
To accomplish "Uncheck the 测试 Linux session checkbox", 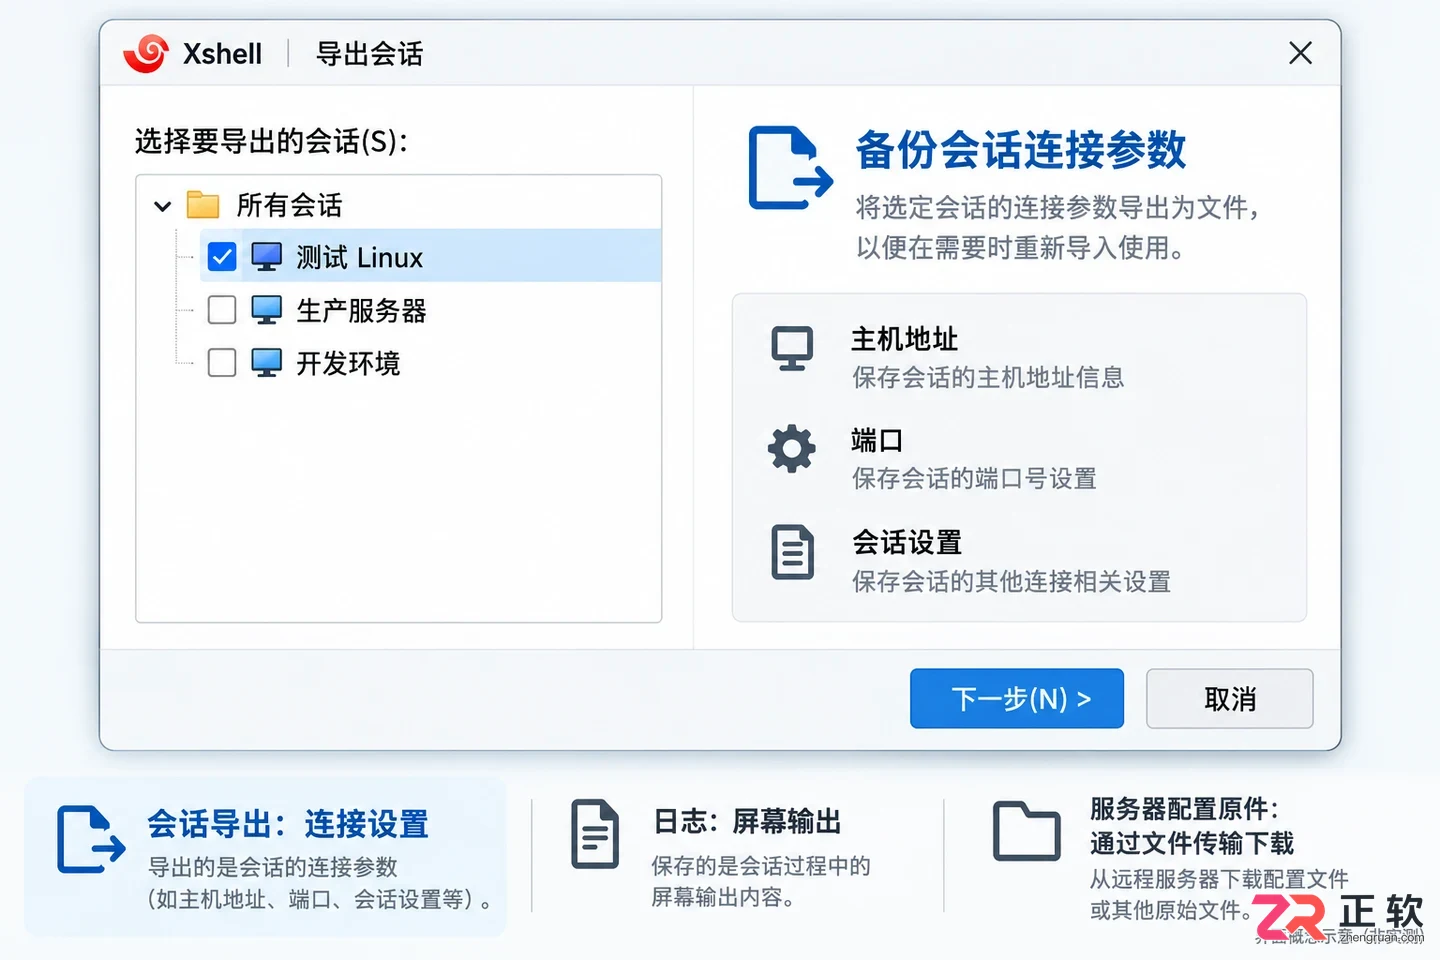I will tap(222, 257).
